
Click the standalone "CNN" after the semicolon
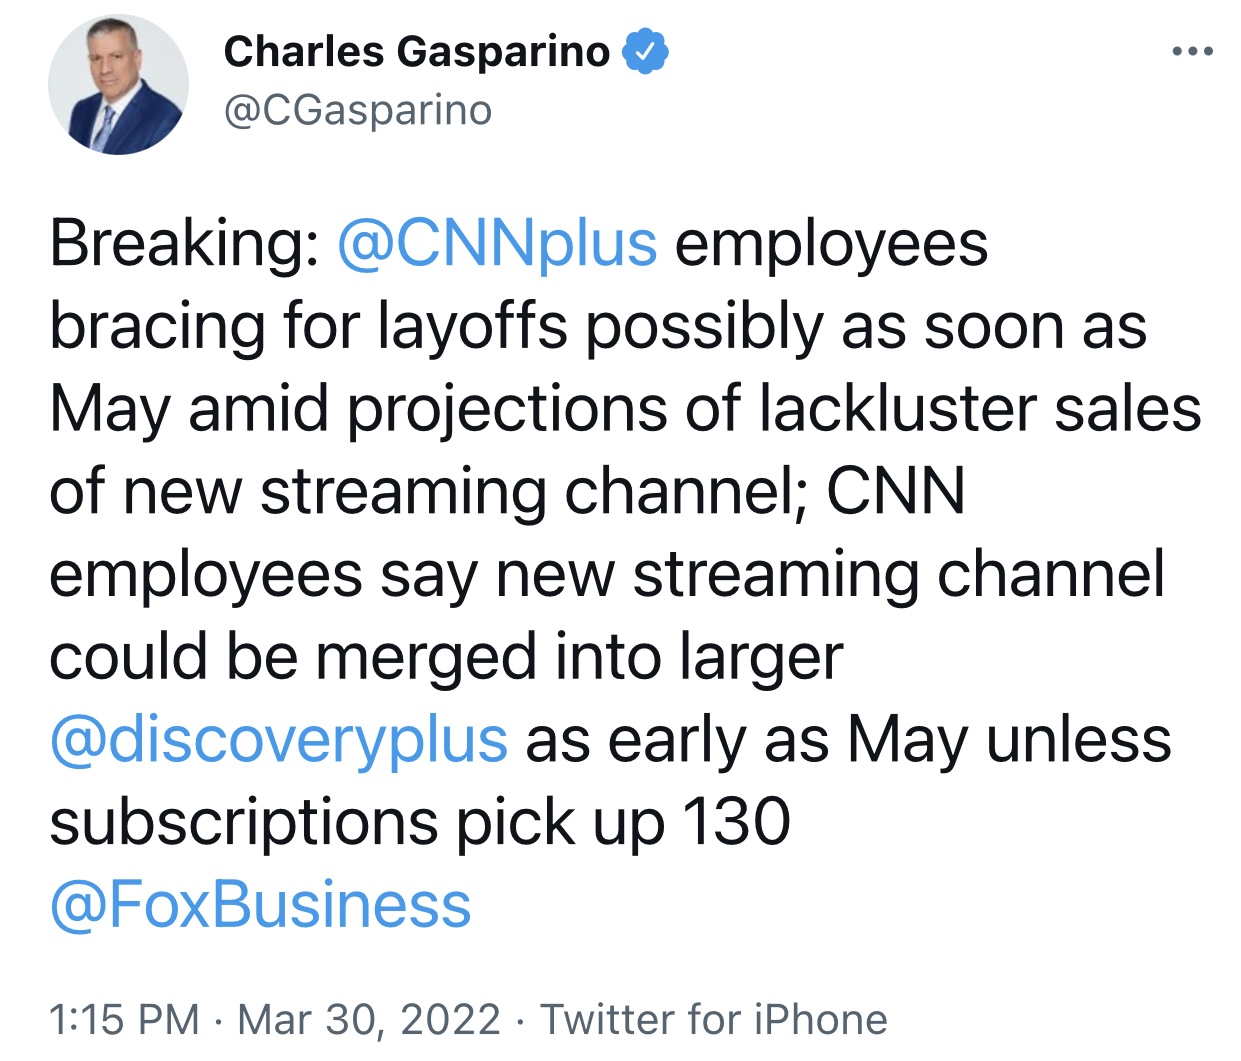click(896, 492)
